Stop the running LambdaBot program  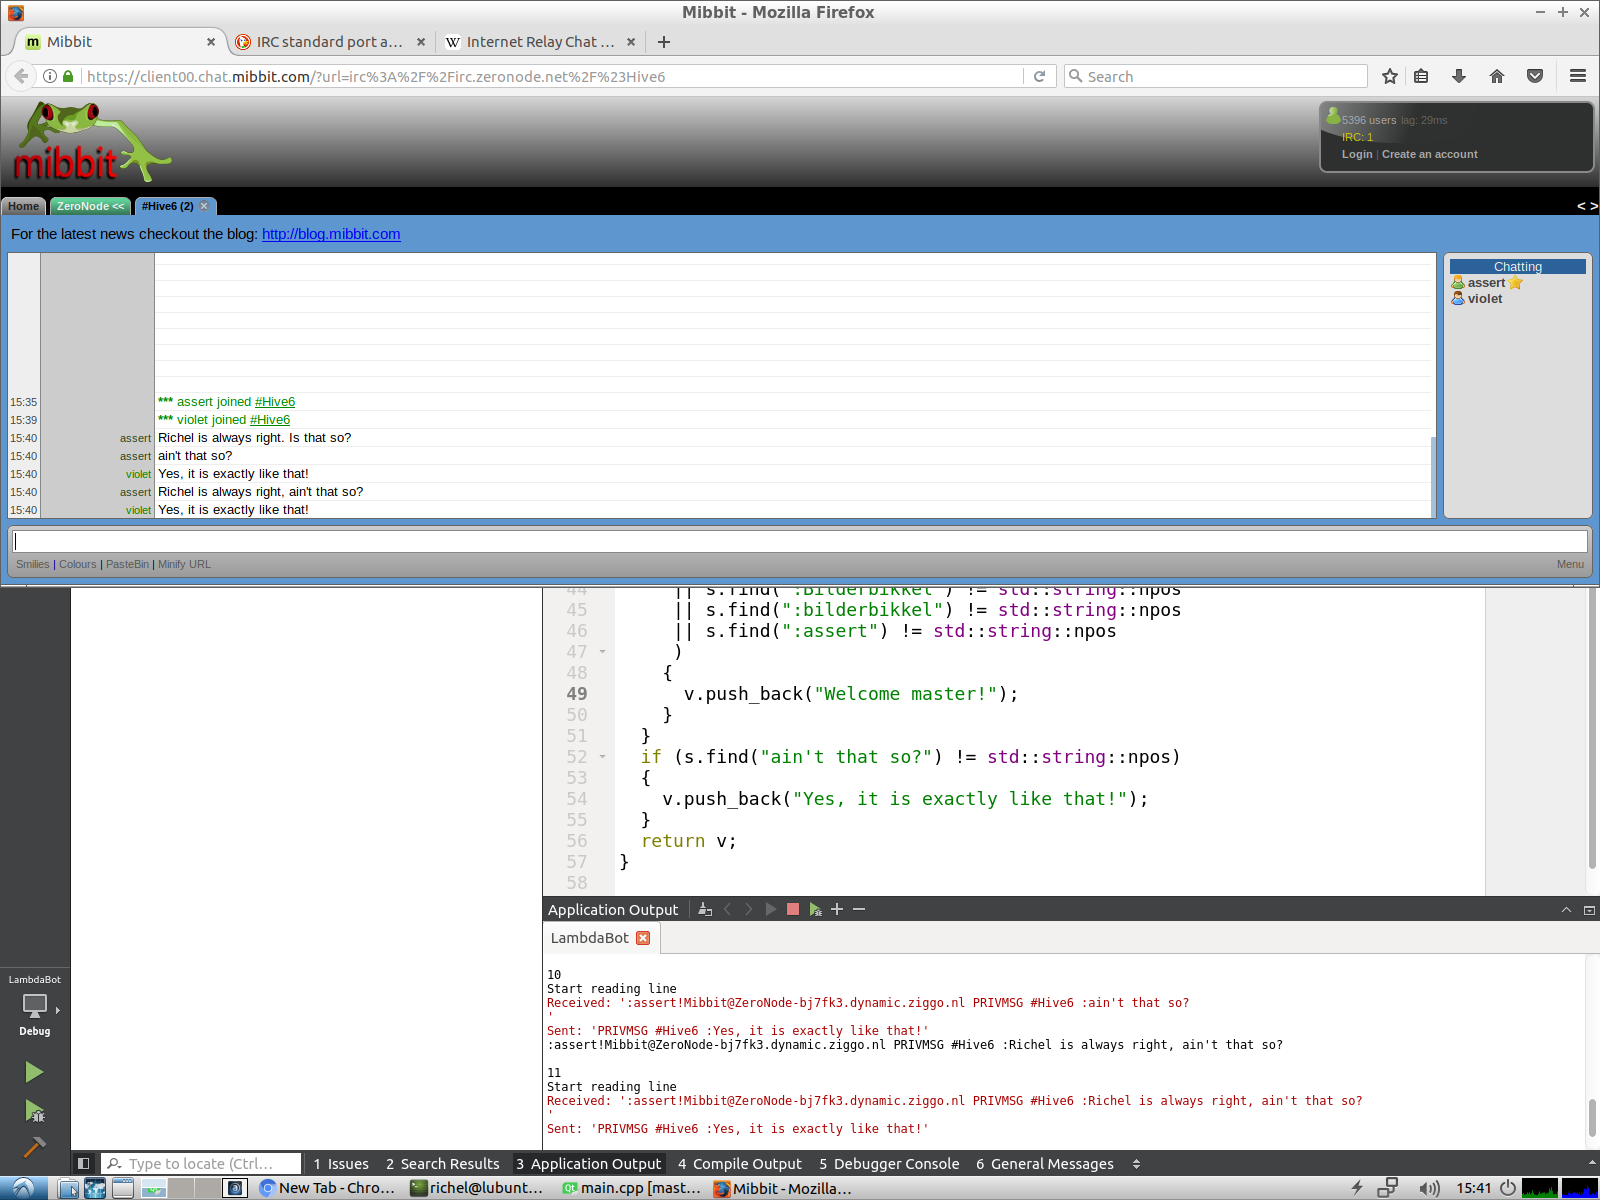click(793, 909)
